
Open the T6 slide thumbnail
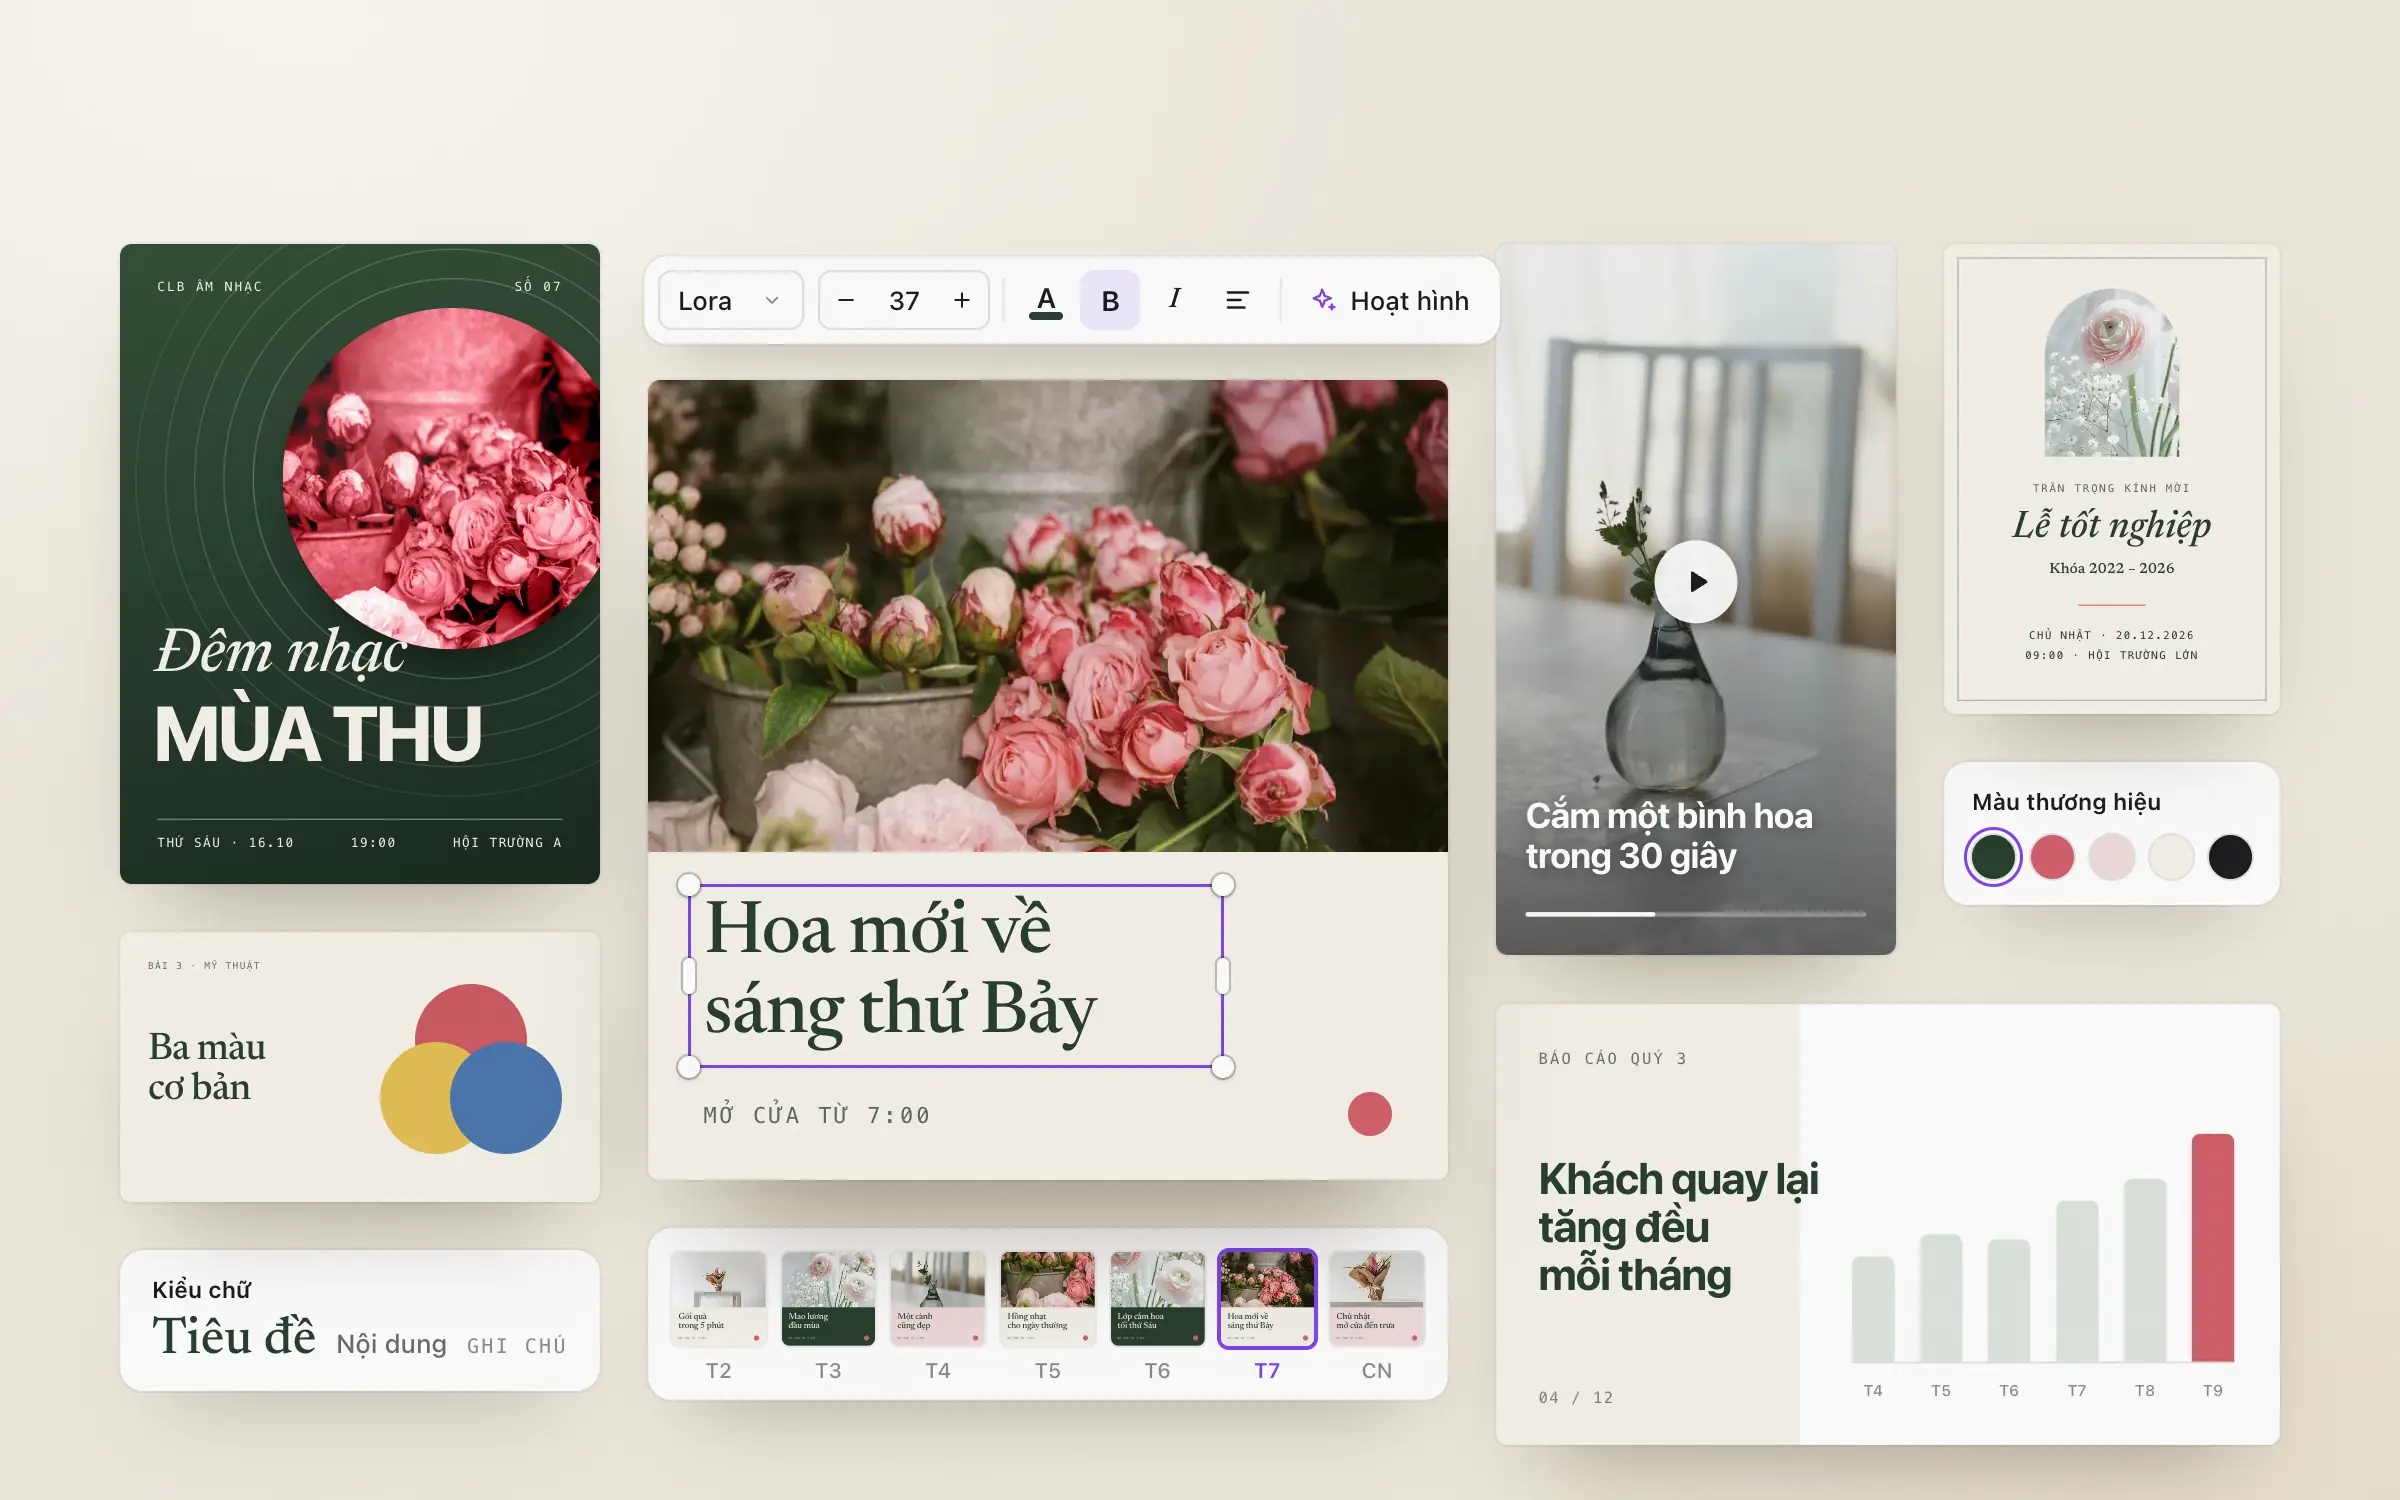[1157, 1298]
